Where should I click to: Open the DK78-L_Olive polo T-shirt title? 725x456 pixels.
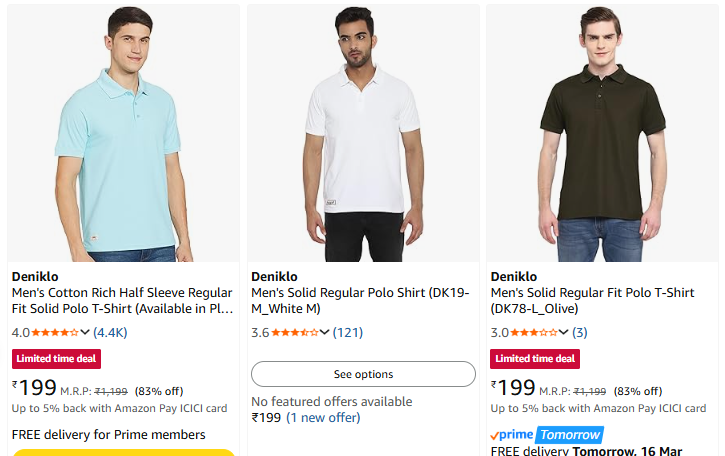(x=592, y=300)
